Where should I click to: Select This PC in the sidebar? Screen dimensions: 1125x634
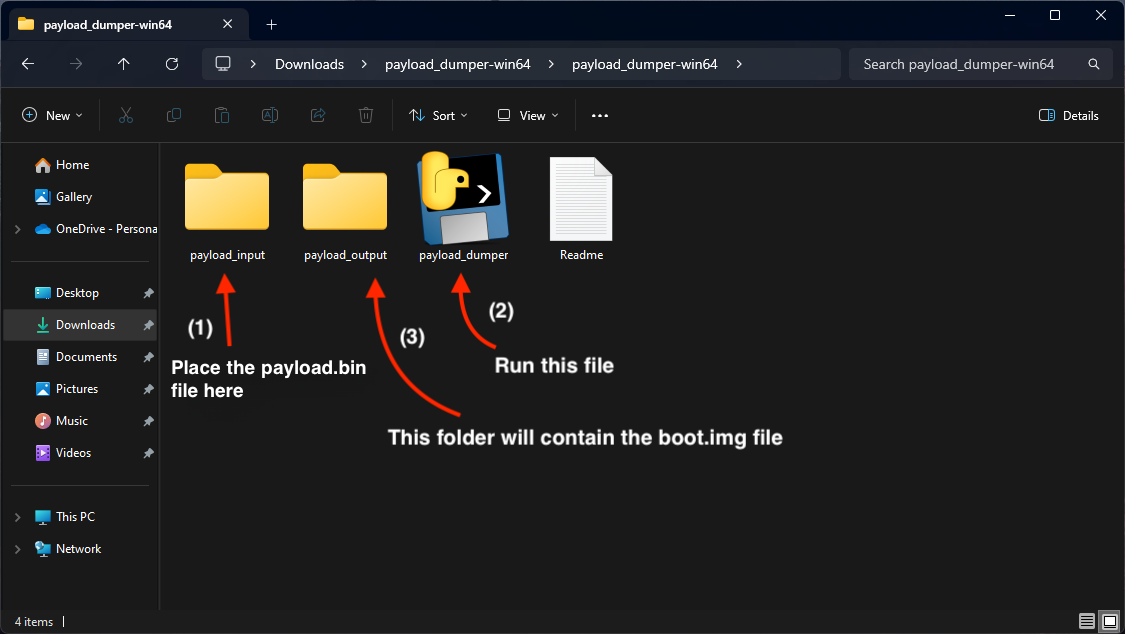75,516
